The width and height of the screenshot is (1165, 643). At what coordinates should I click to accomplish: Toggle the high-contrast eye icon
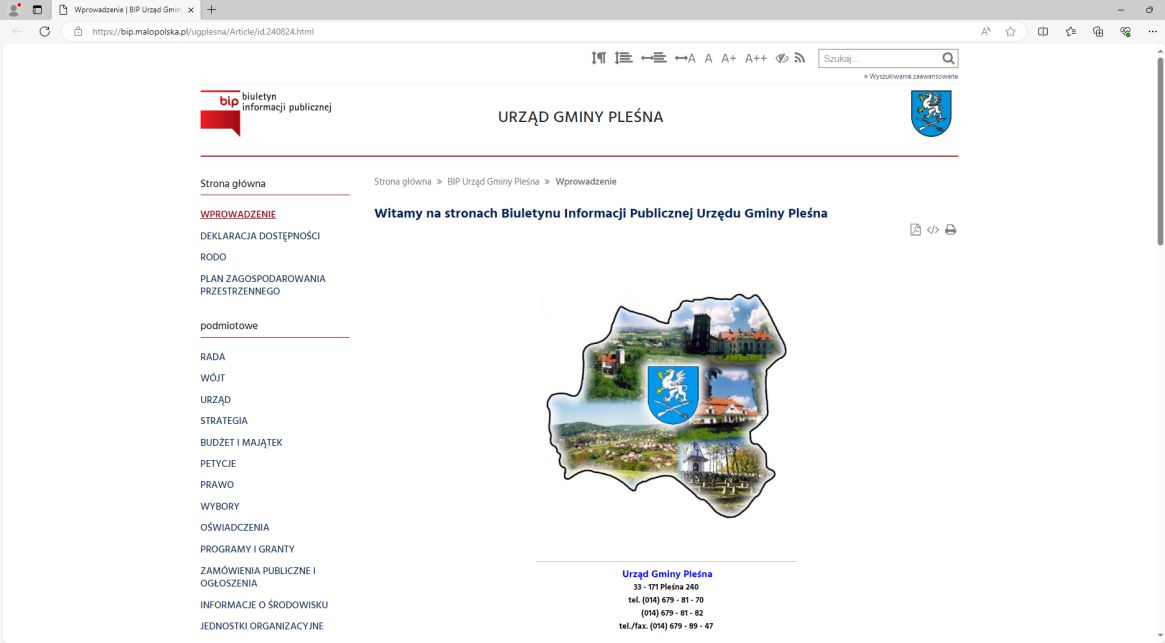click(x=782, y=58)
